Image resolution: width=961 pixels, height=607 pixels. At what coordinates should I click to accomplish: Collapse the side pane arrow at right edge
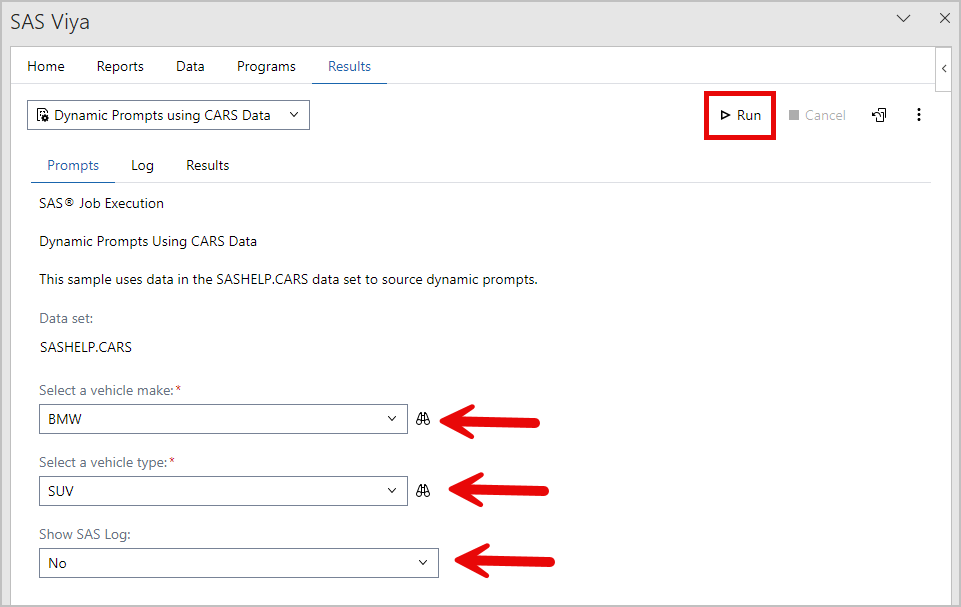(944, 69)
